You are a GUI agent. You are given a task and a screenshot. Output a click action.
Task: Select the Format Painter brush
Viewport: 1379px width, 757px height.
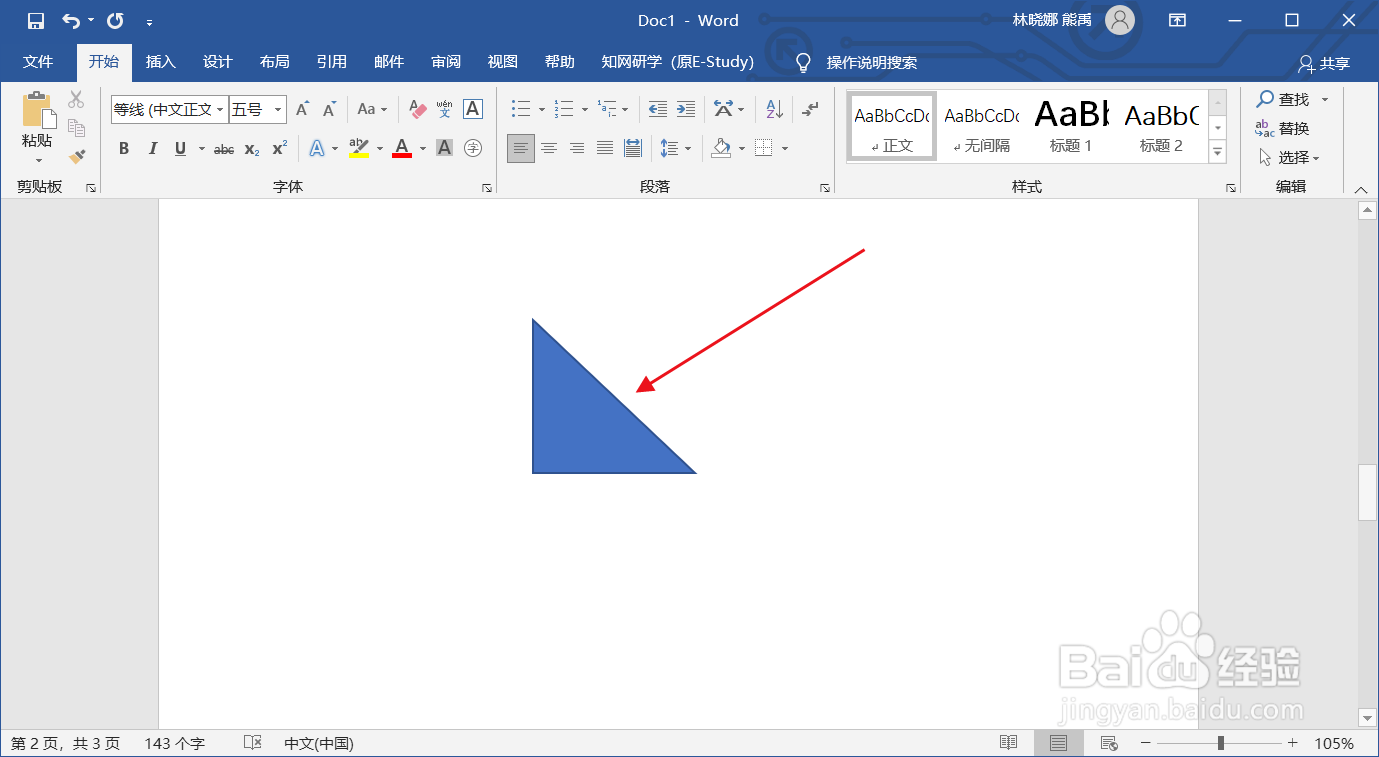pos(76,156)
